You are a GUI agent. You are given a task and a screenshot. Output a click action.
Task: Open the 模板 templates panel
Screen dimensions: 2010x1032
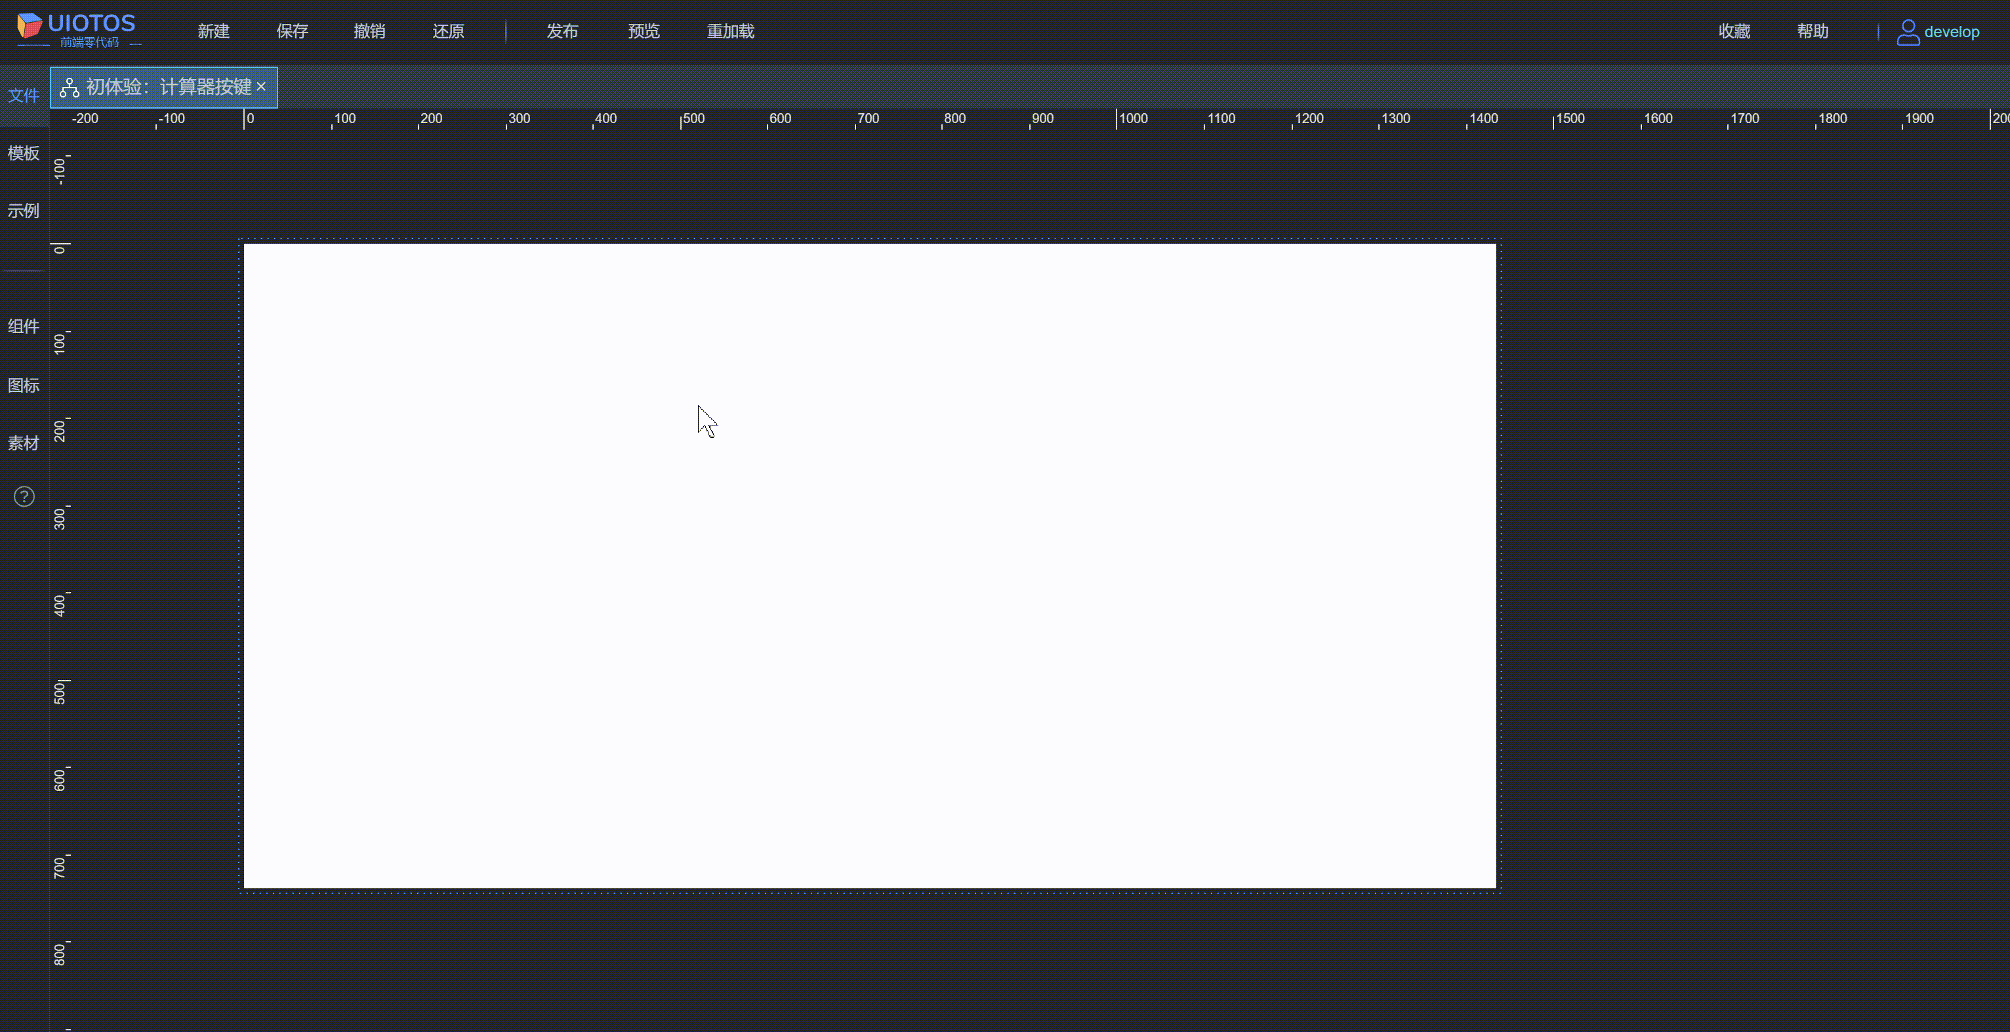[x=23, y=153]
